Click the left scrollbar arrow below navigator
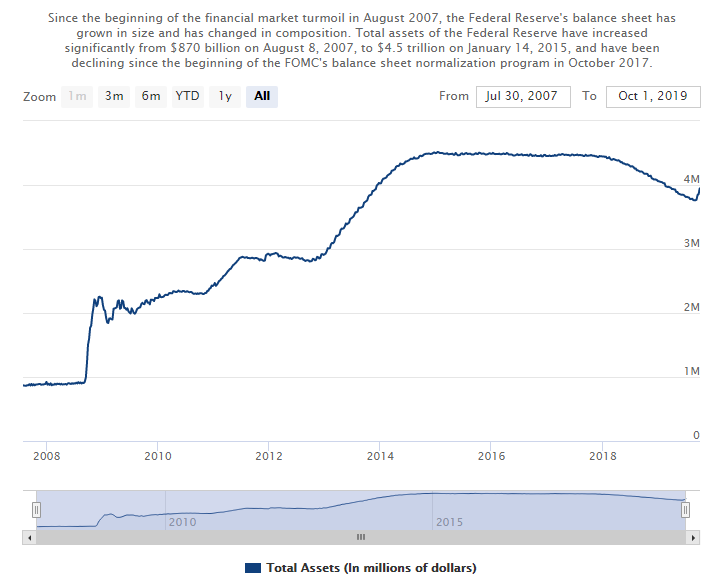The width and height of the screenshot is (726, 577). [x=30, y=537]
